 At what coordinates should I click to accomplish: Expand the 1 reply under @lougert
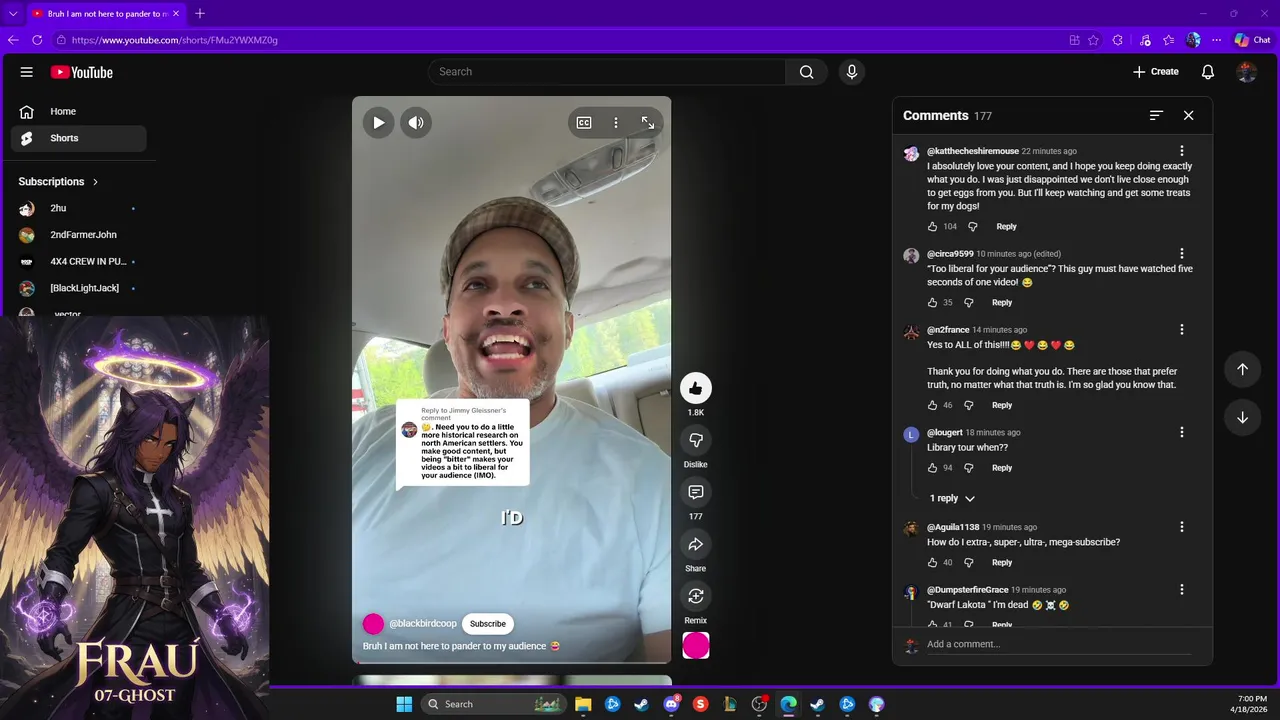pos(952,498)
